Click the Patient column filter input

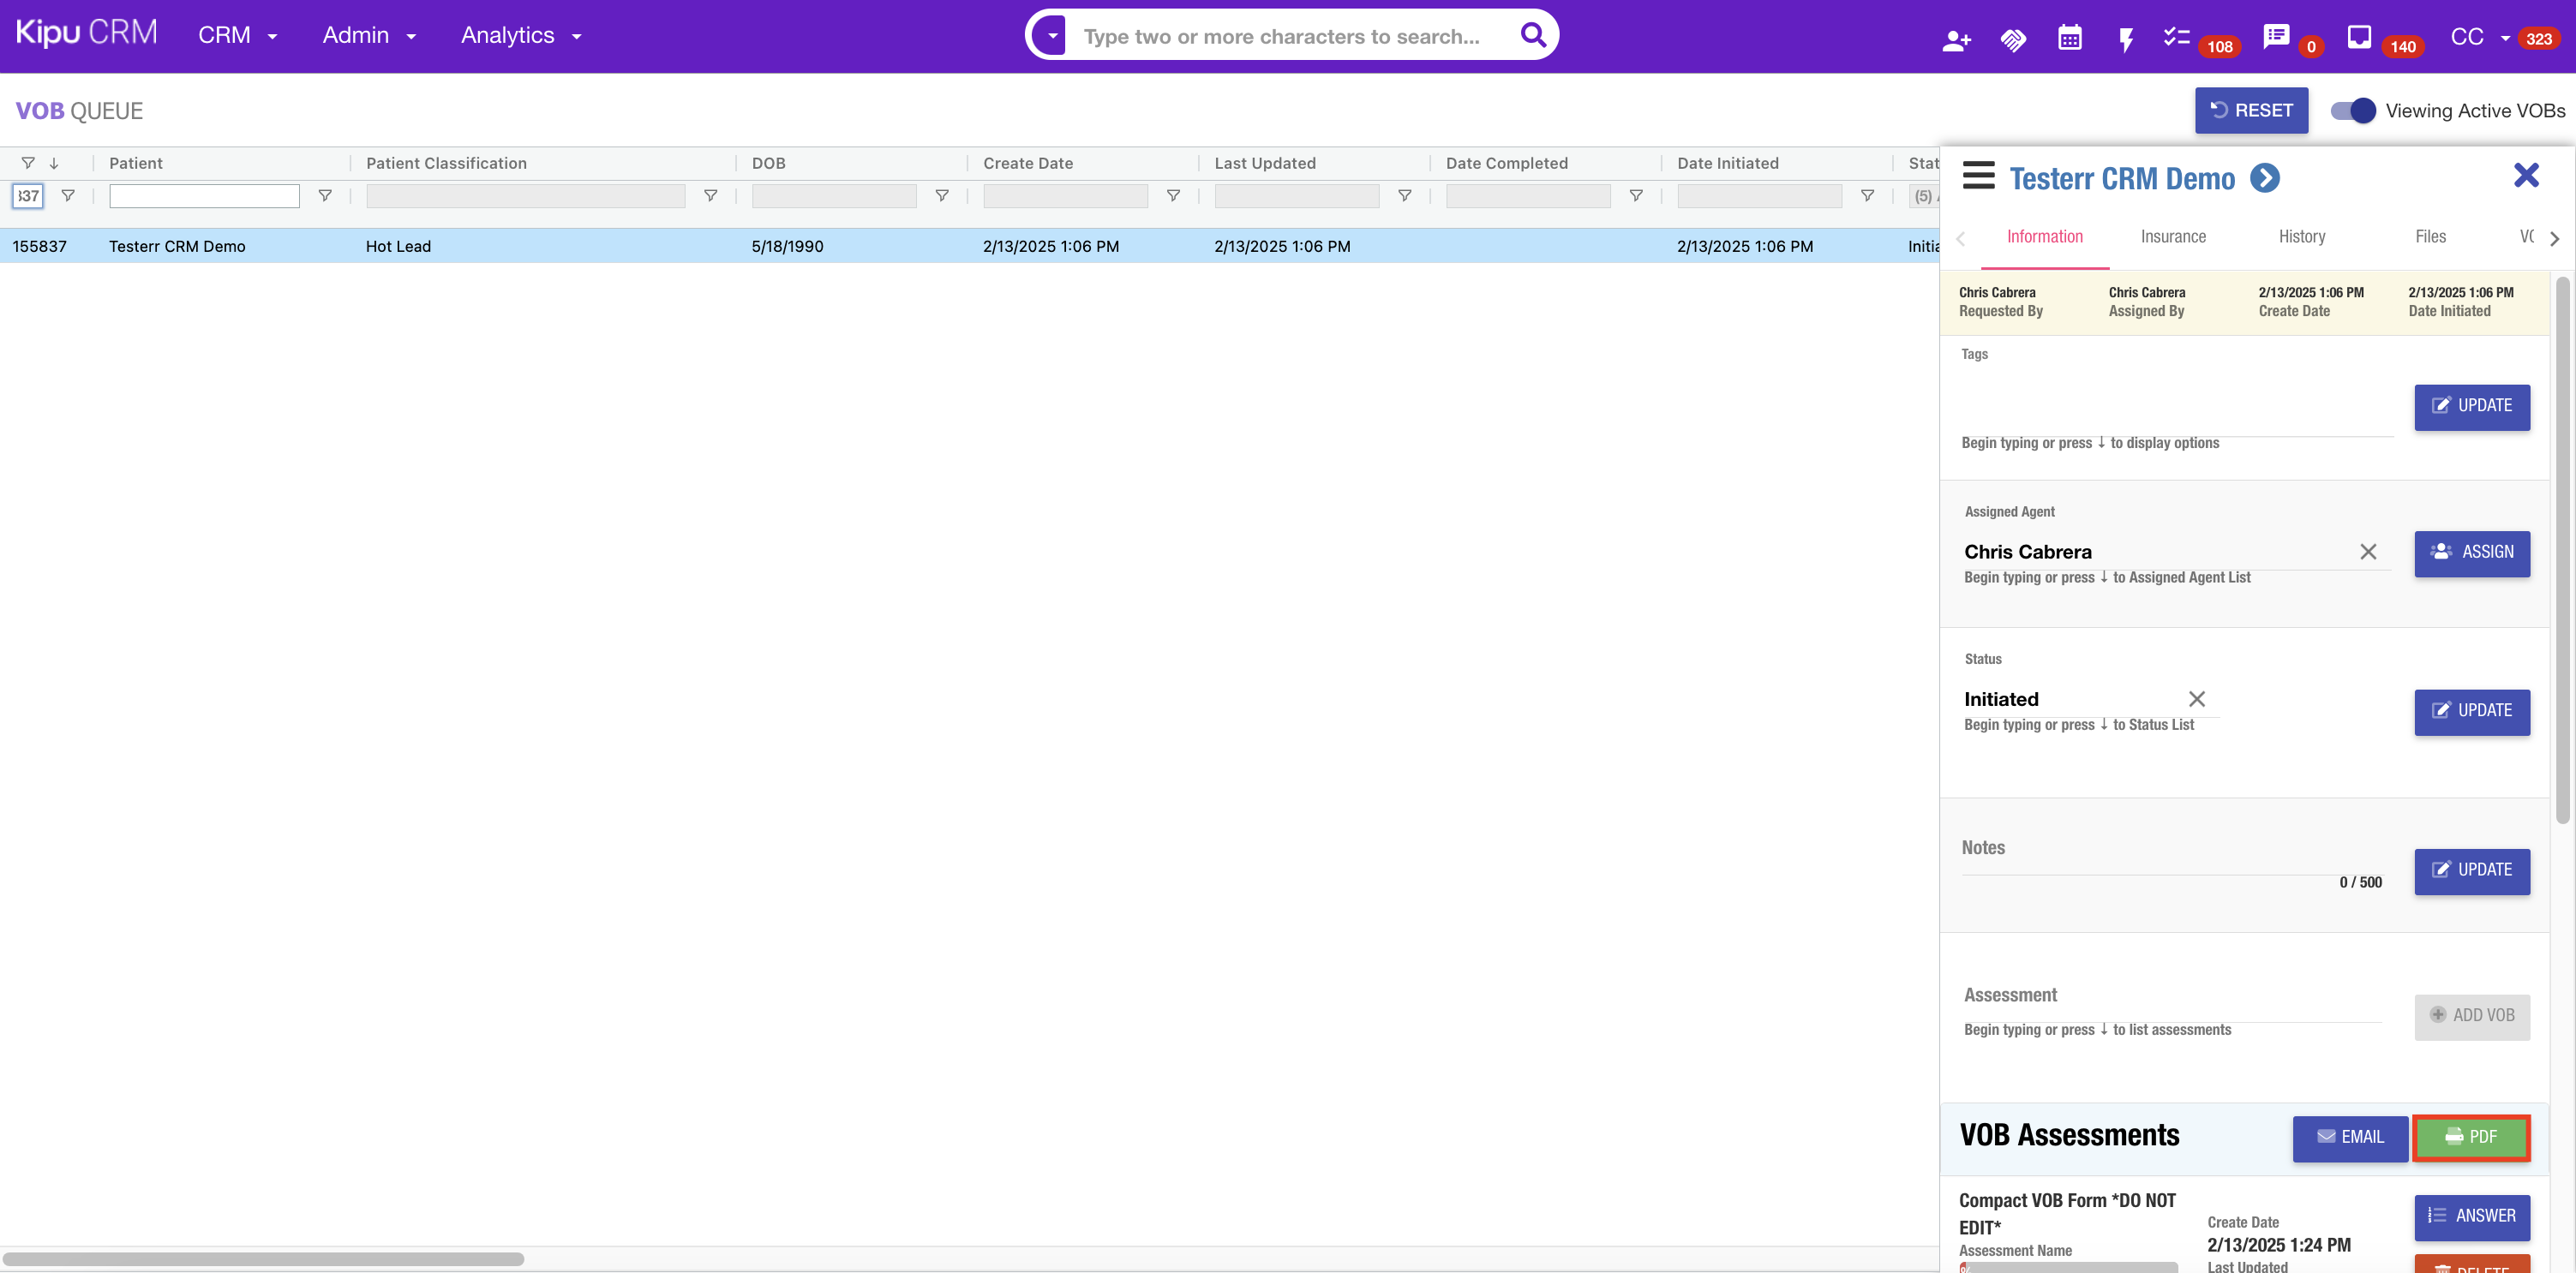point(204,196)
